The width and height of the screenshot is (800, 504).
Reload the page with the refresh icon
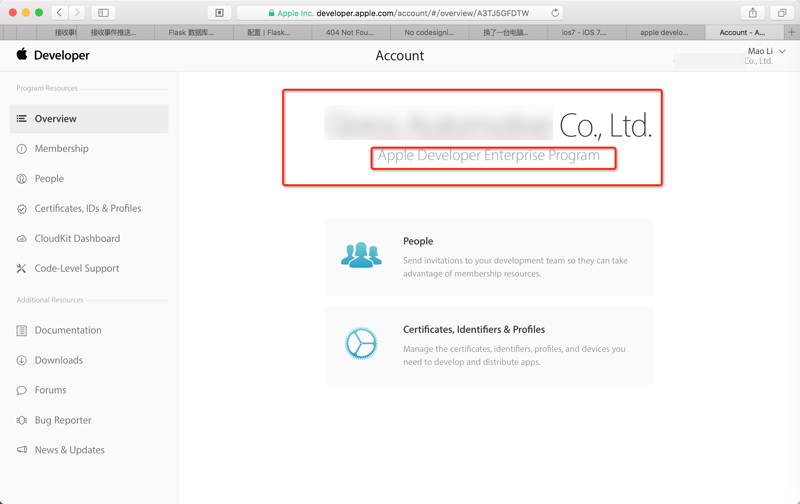tap(555, 13)
